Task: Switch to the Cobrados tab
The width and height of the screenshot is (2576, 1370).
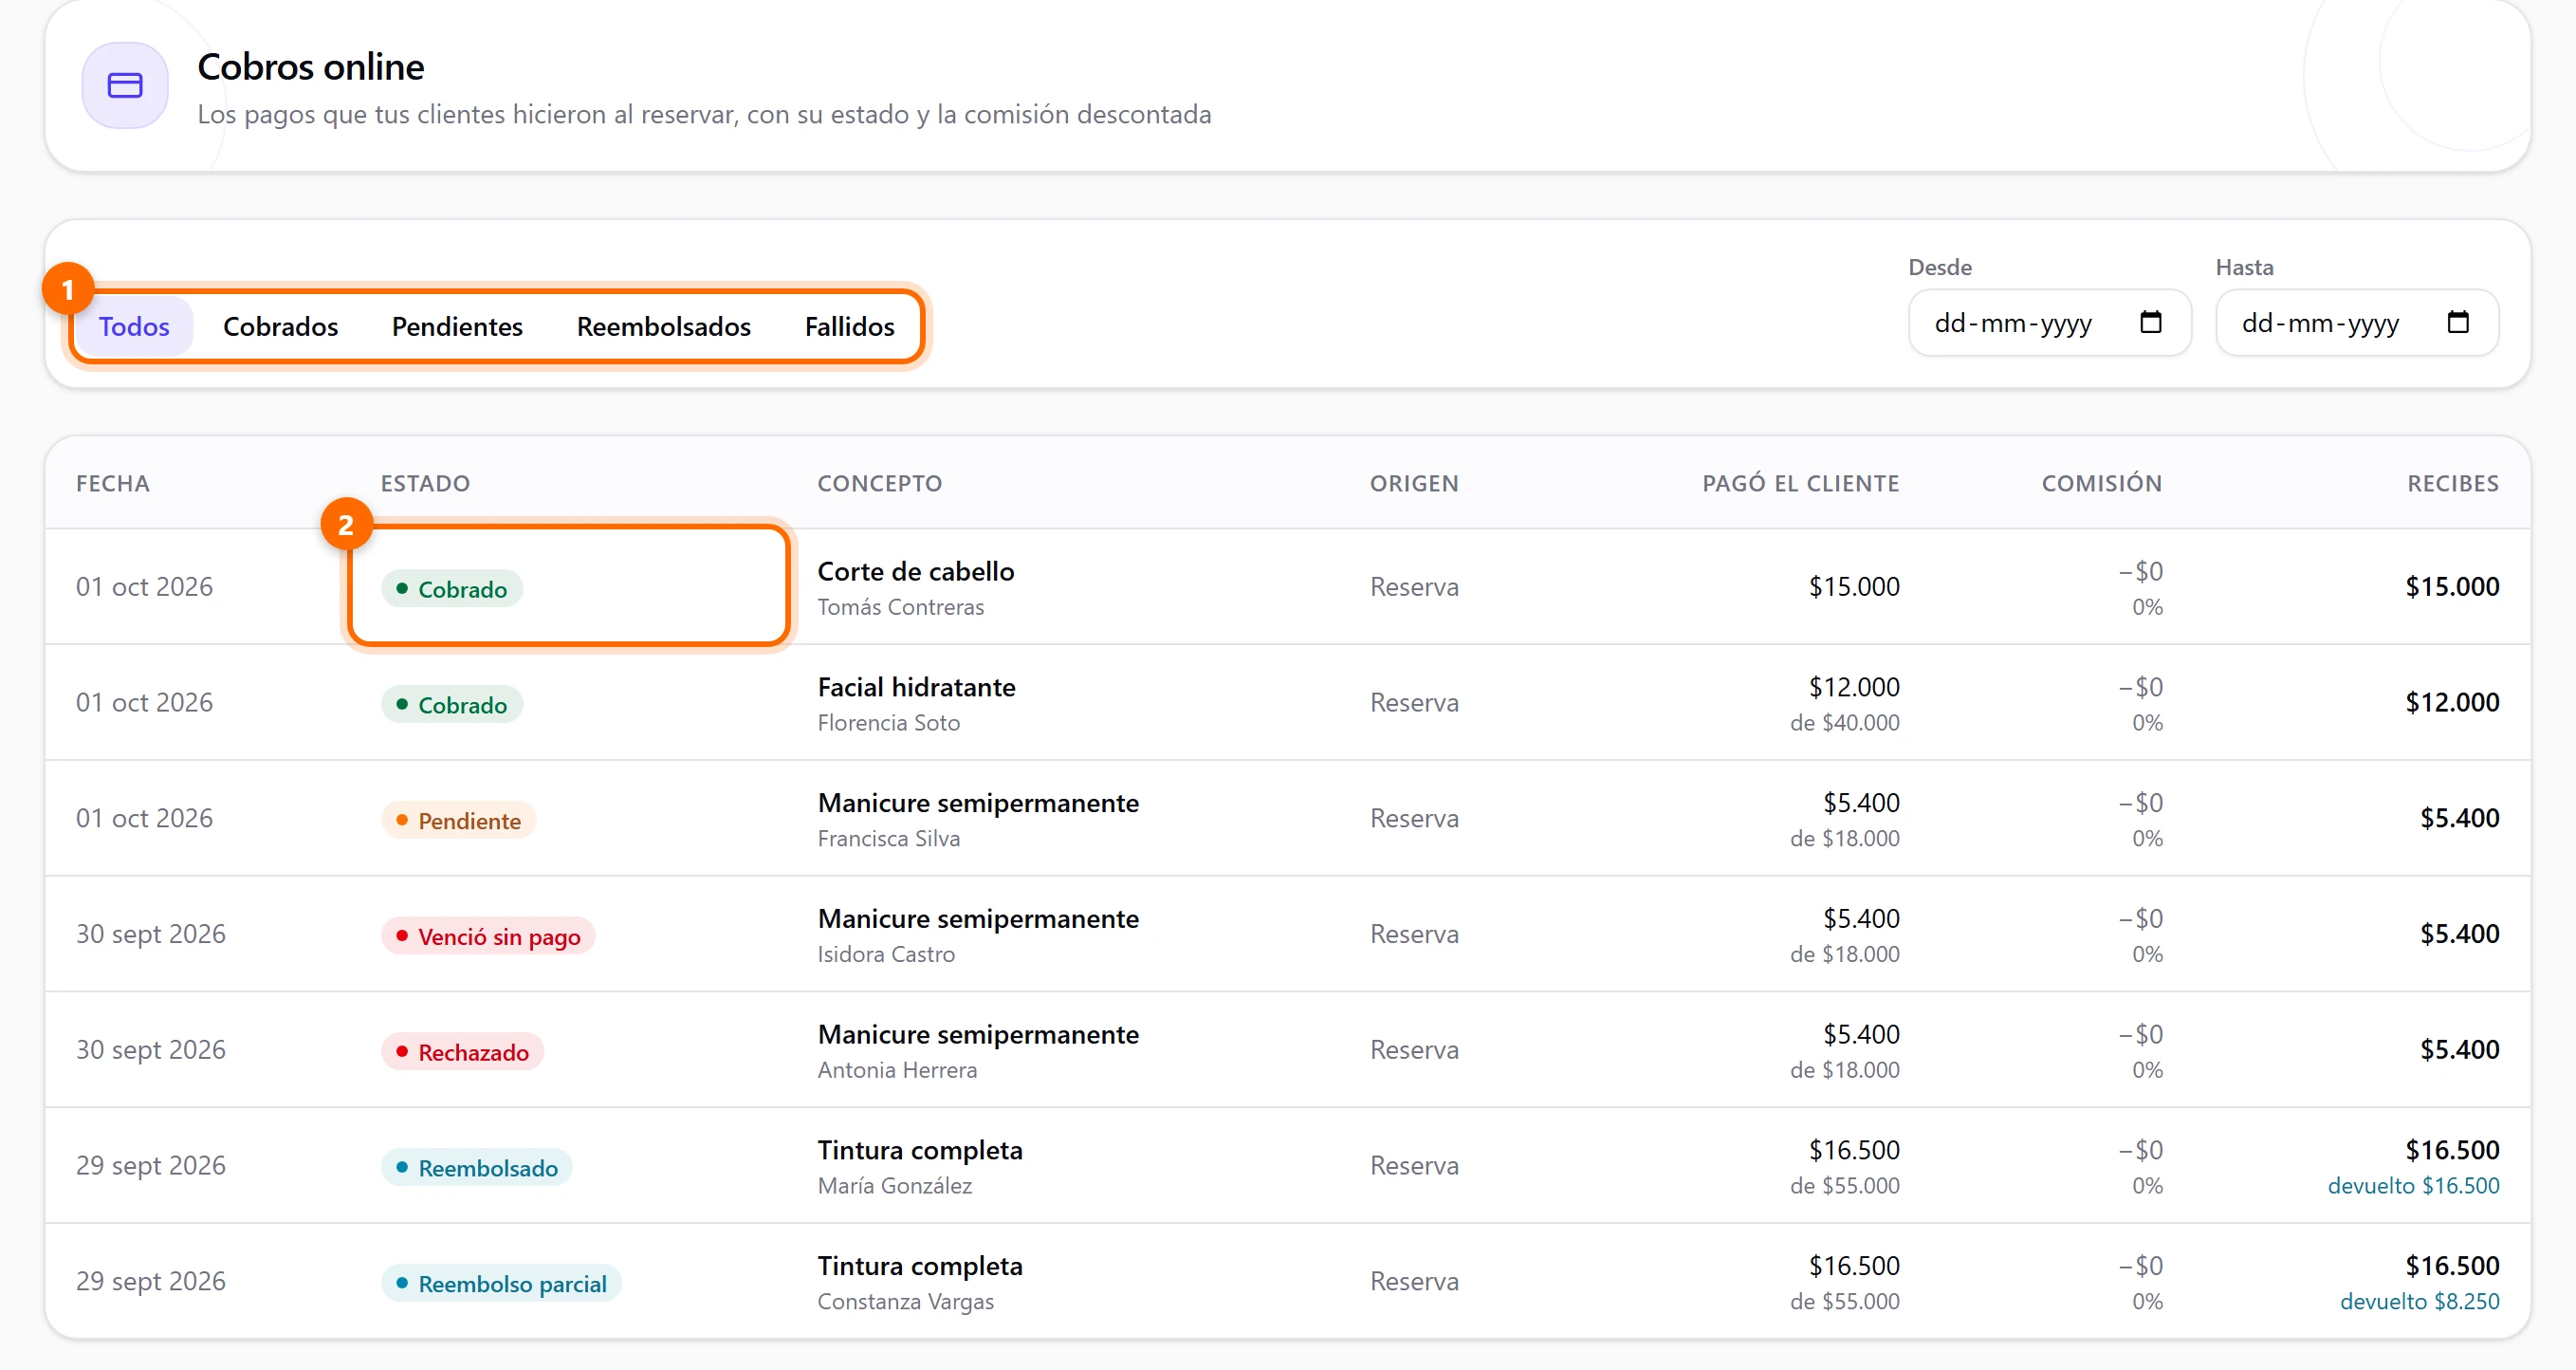Action: [280, 326]
